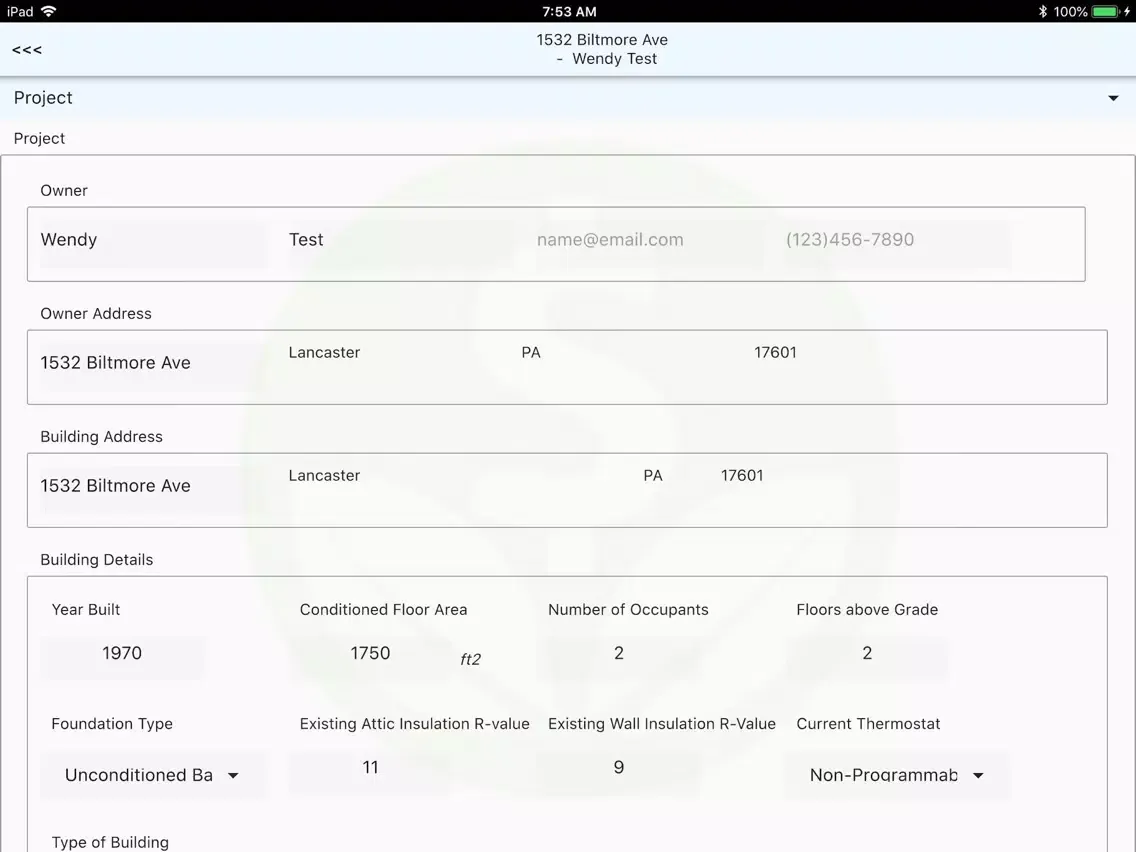Tap the battery indicator icon
This screenshot has width=1136, height=852.
[x=1106, y=11]
